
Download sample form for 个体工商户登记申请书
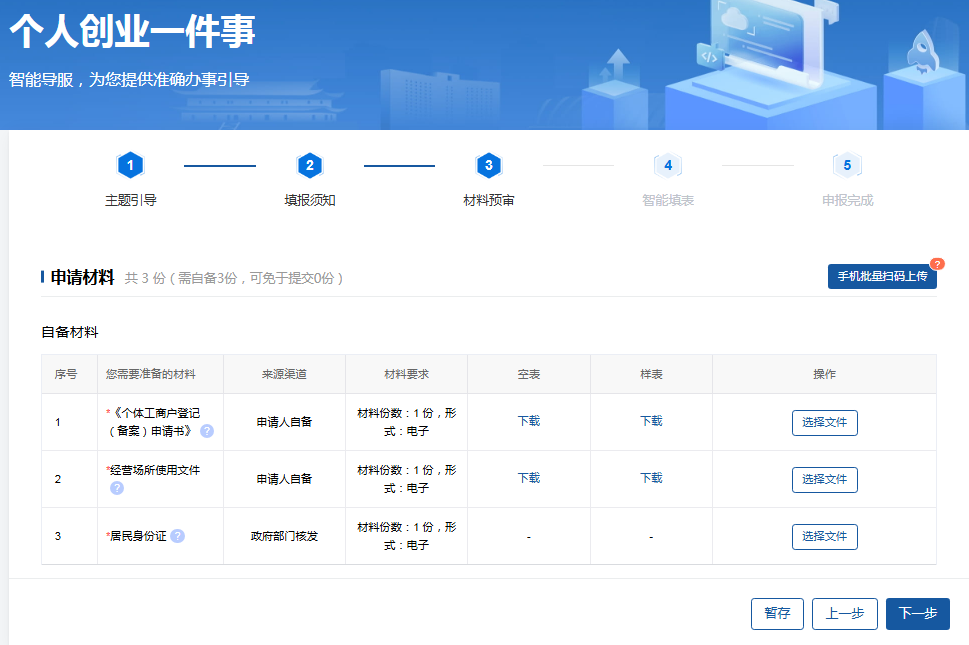coord(651,421)
